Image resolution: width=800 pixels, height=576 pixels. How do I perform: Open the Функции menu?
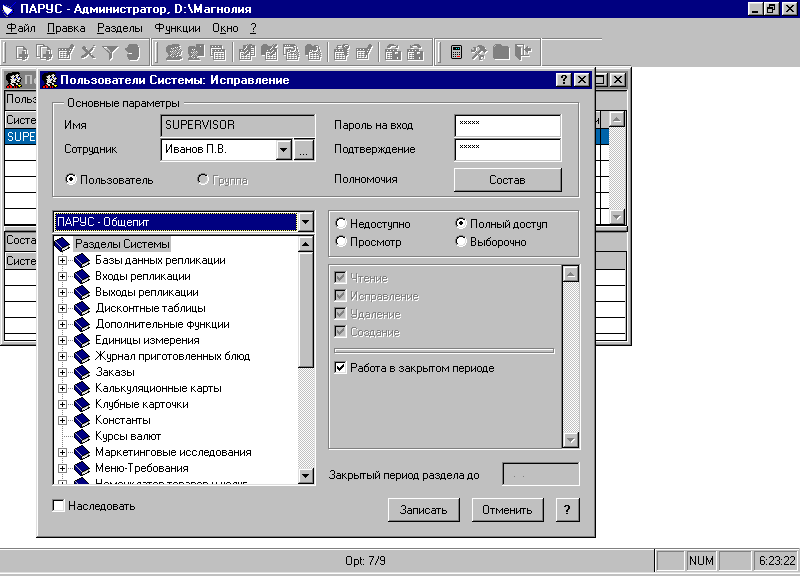click(178, 29)
